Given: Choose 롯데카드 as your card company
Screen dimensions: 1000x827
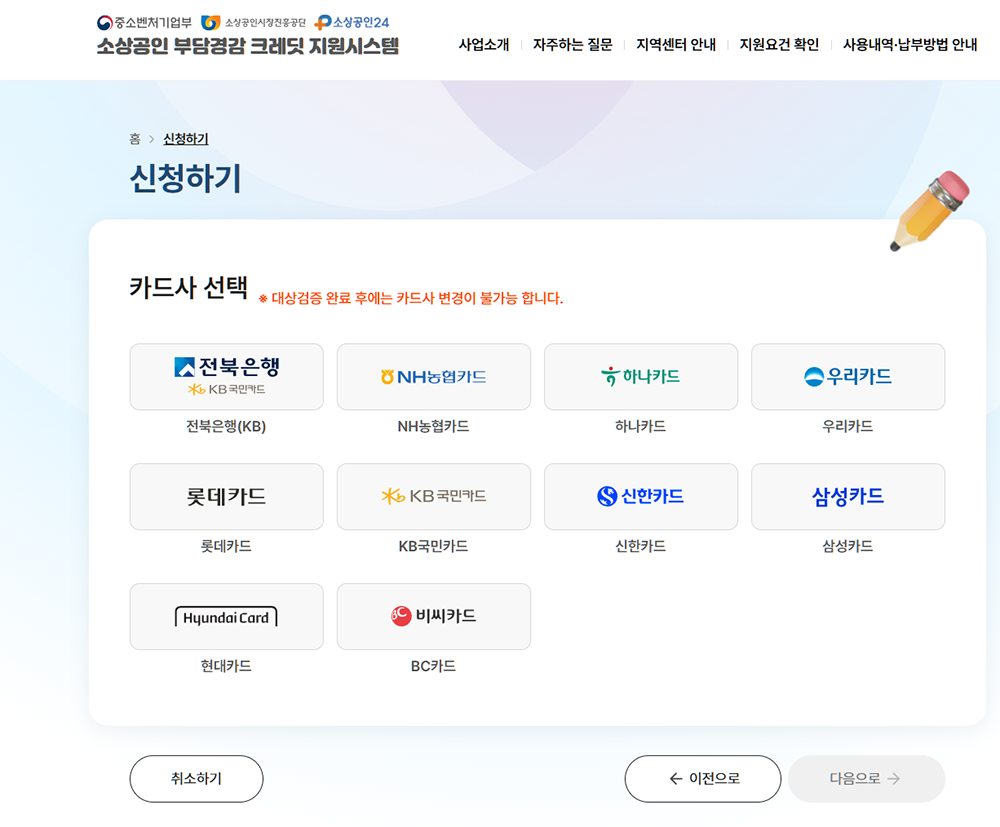Looking at the screenshot, I should tap(226, 497).
